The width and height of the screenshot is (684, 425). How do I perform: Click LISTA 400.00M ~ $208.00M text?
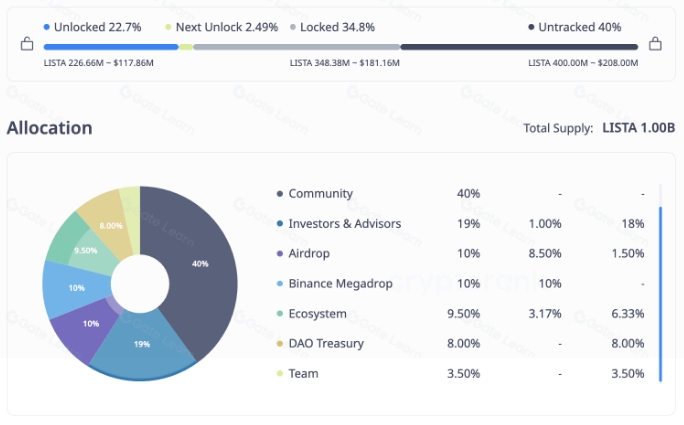583,63
